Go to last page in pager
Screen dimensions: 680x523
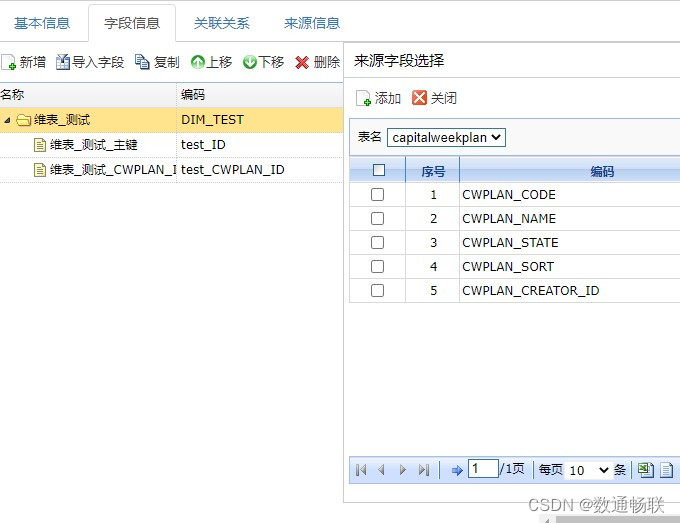pyautogui.click(x=424, y=470)
